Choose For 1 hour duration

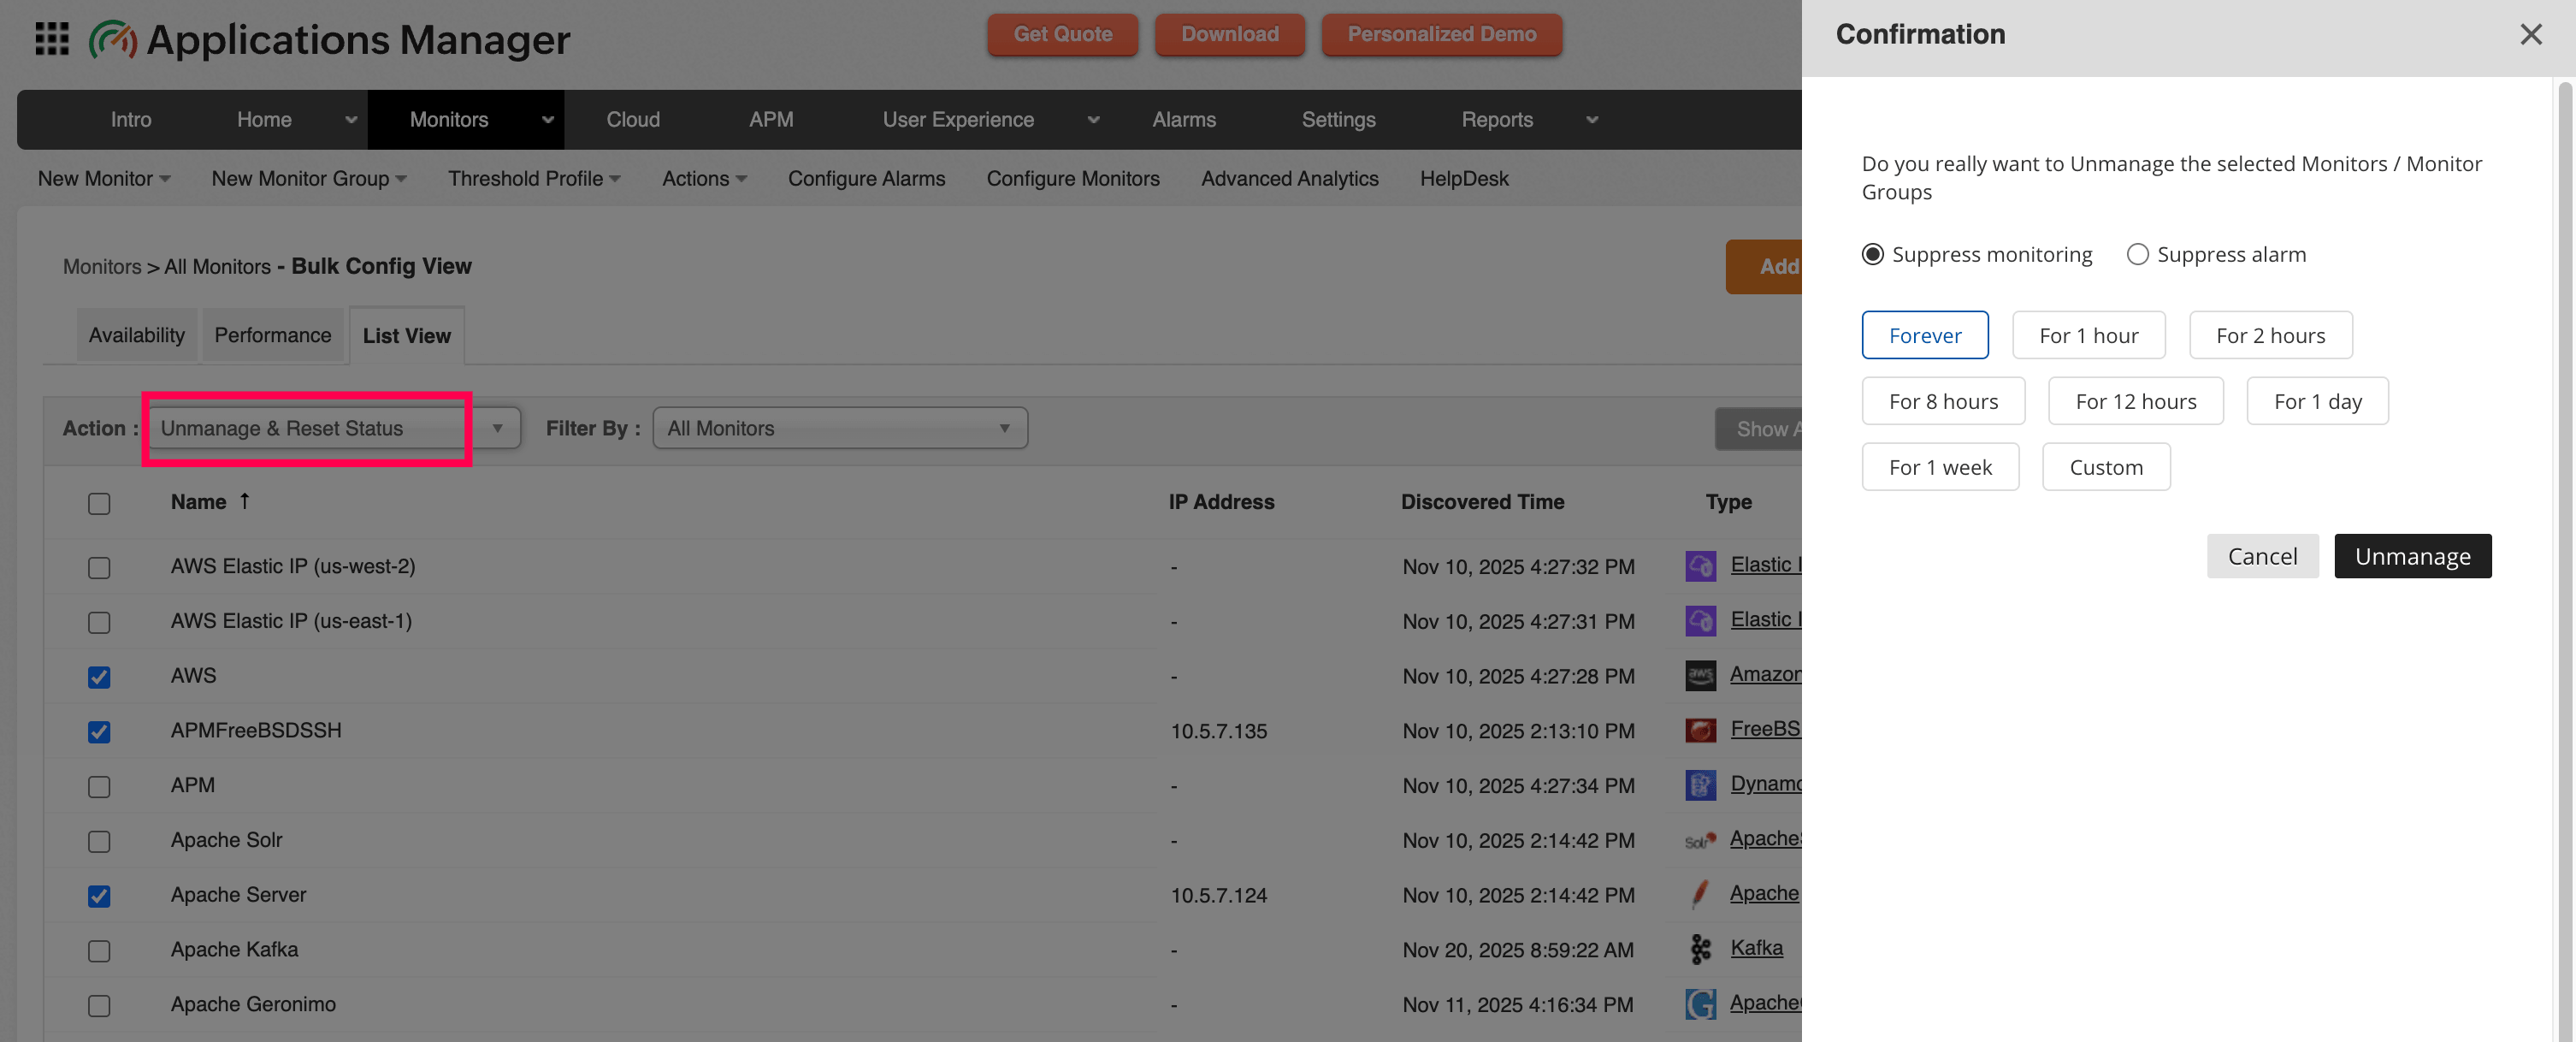2089,335
